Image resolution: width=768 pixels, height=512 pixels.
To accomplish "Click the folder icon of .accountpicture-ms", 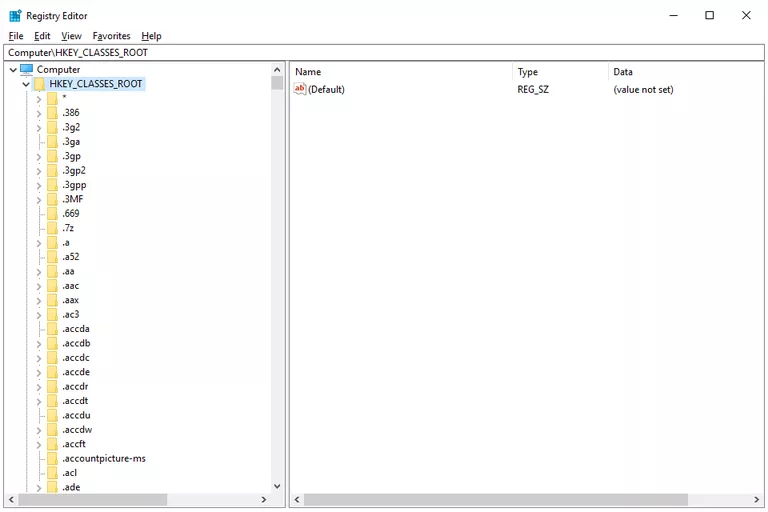I will pos(52,459).
